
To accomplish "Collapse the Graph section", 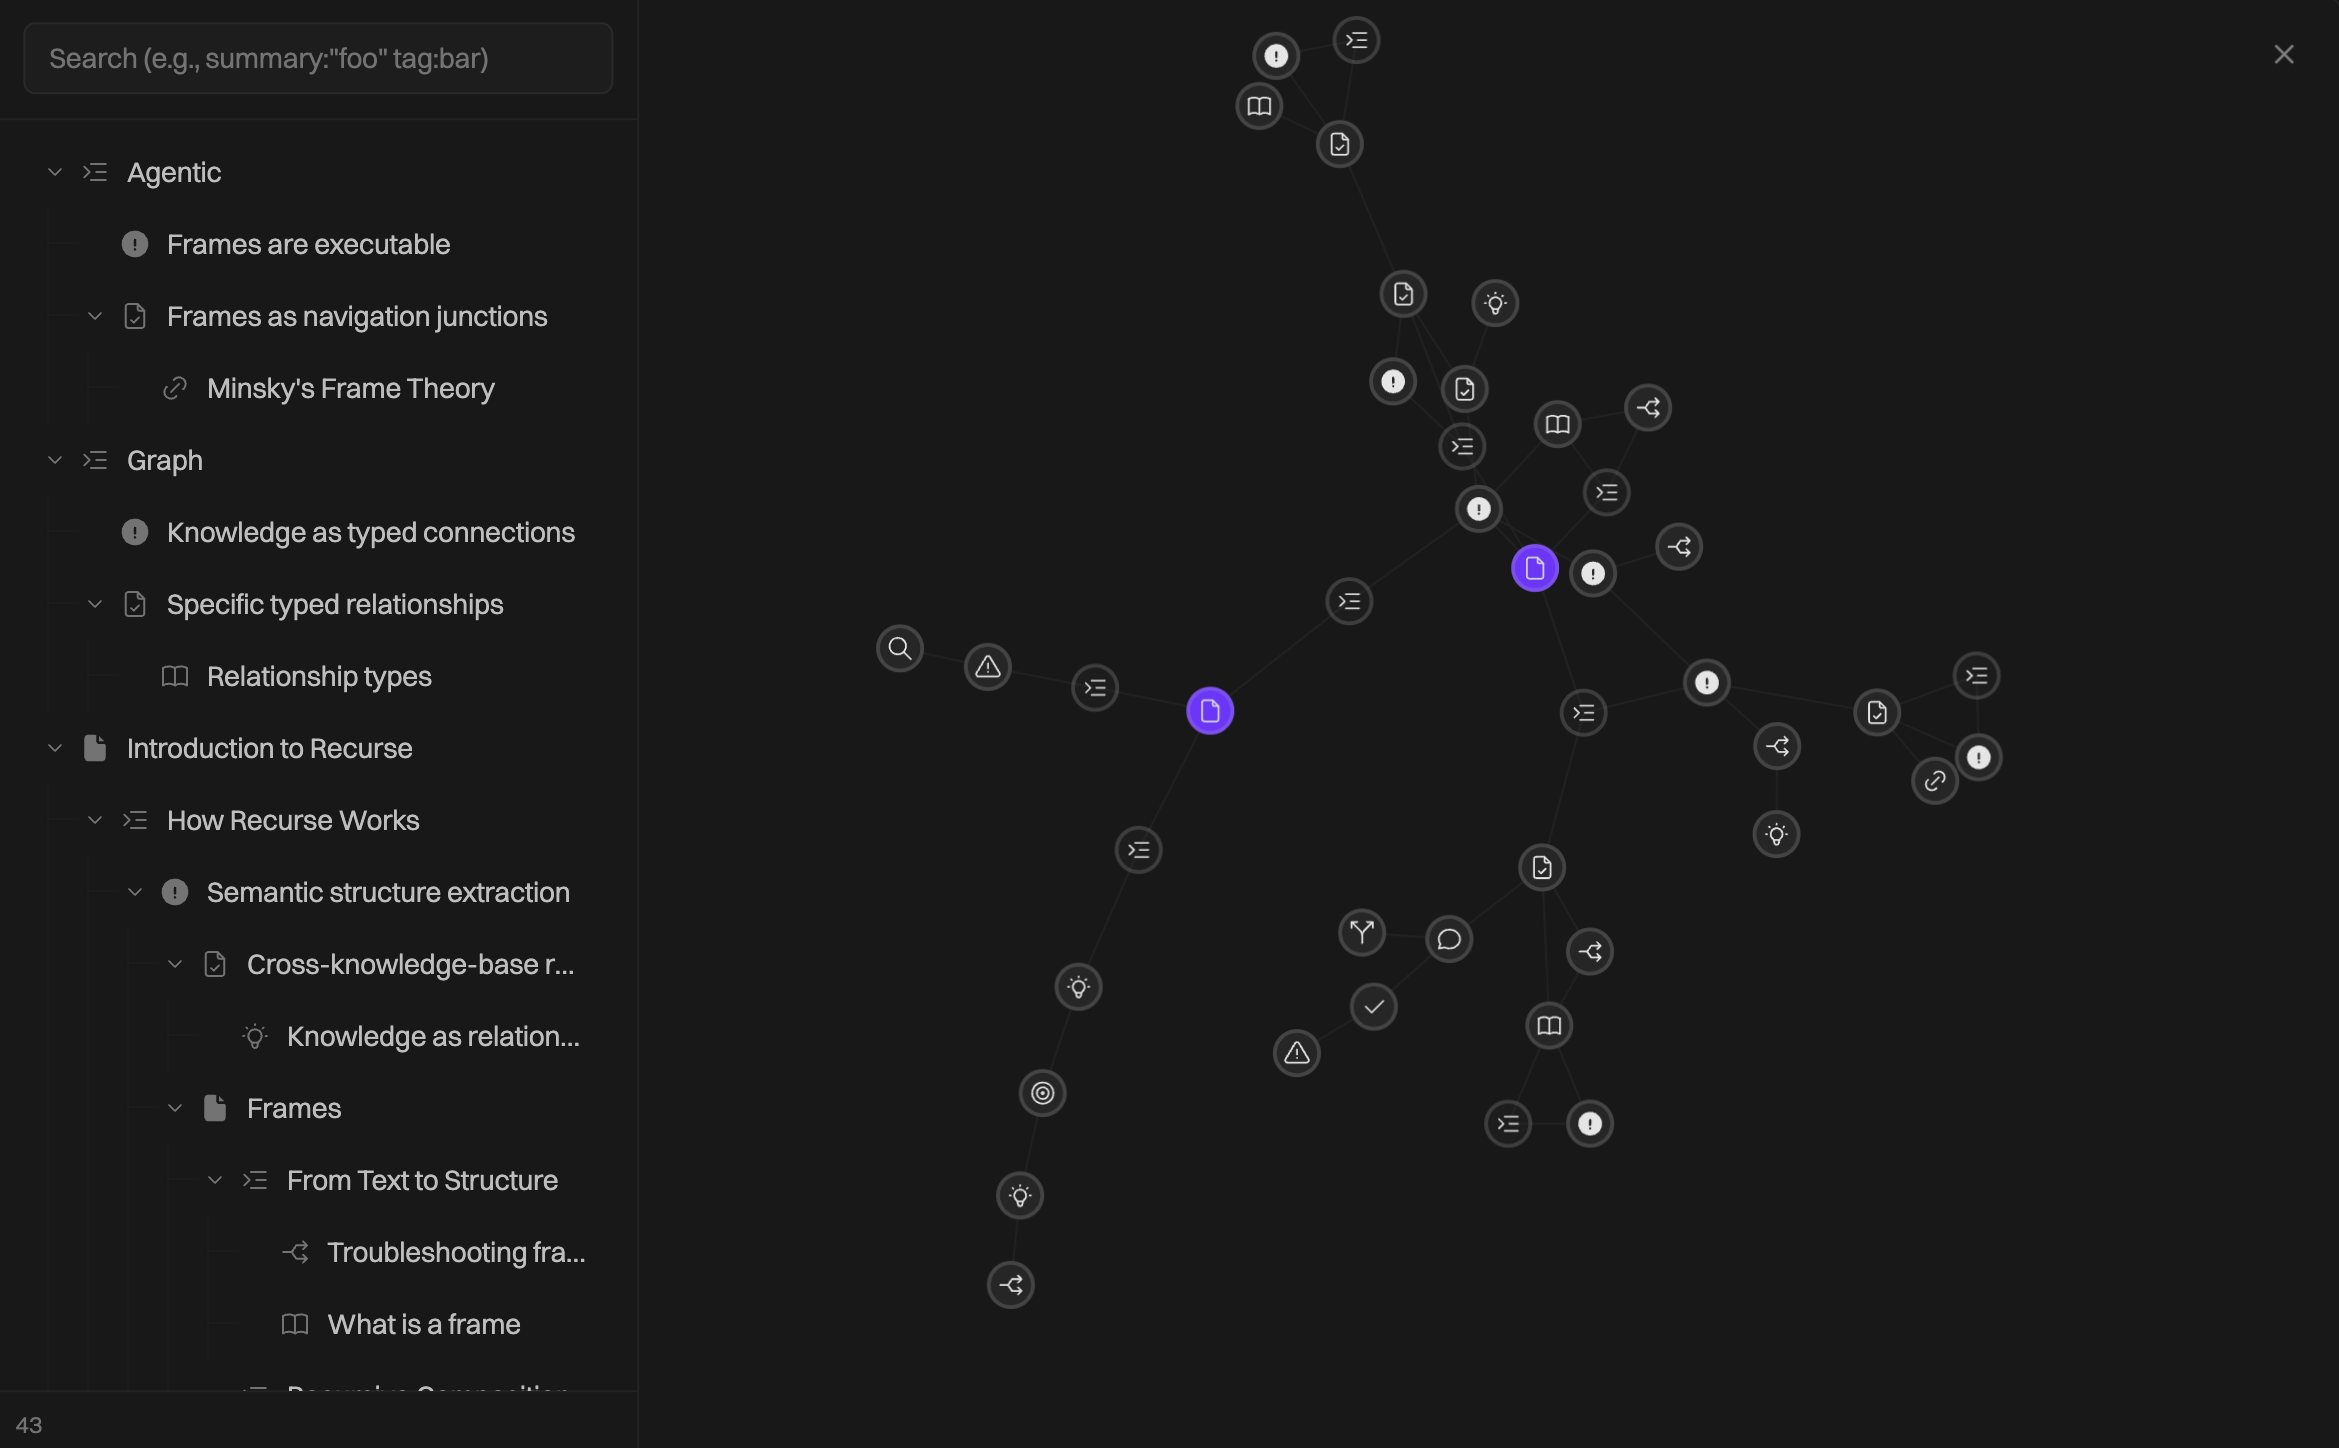I will pos(55,460).
